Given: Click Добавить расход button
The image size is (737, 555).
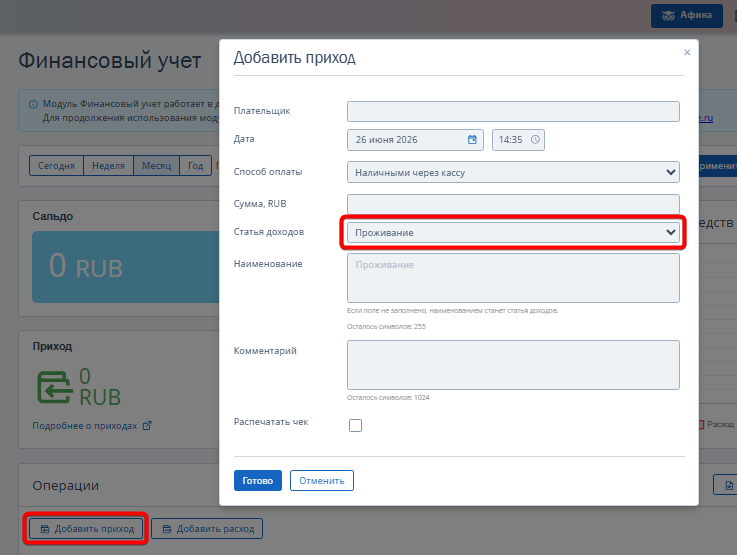Looking at the screenshot, I should [207, 529].
